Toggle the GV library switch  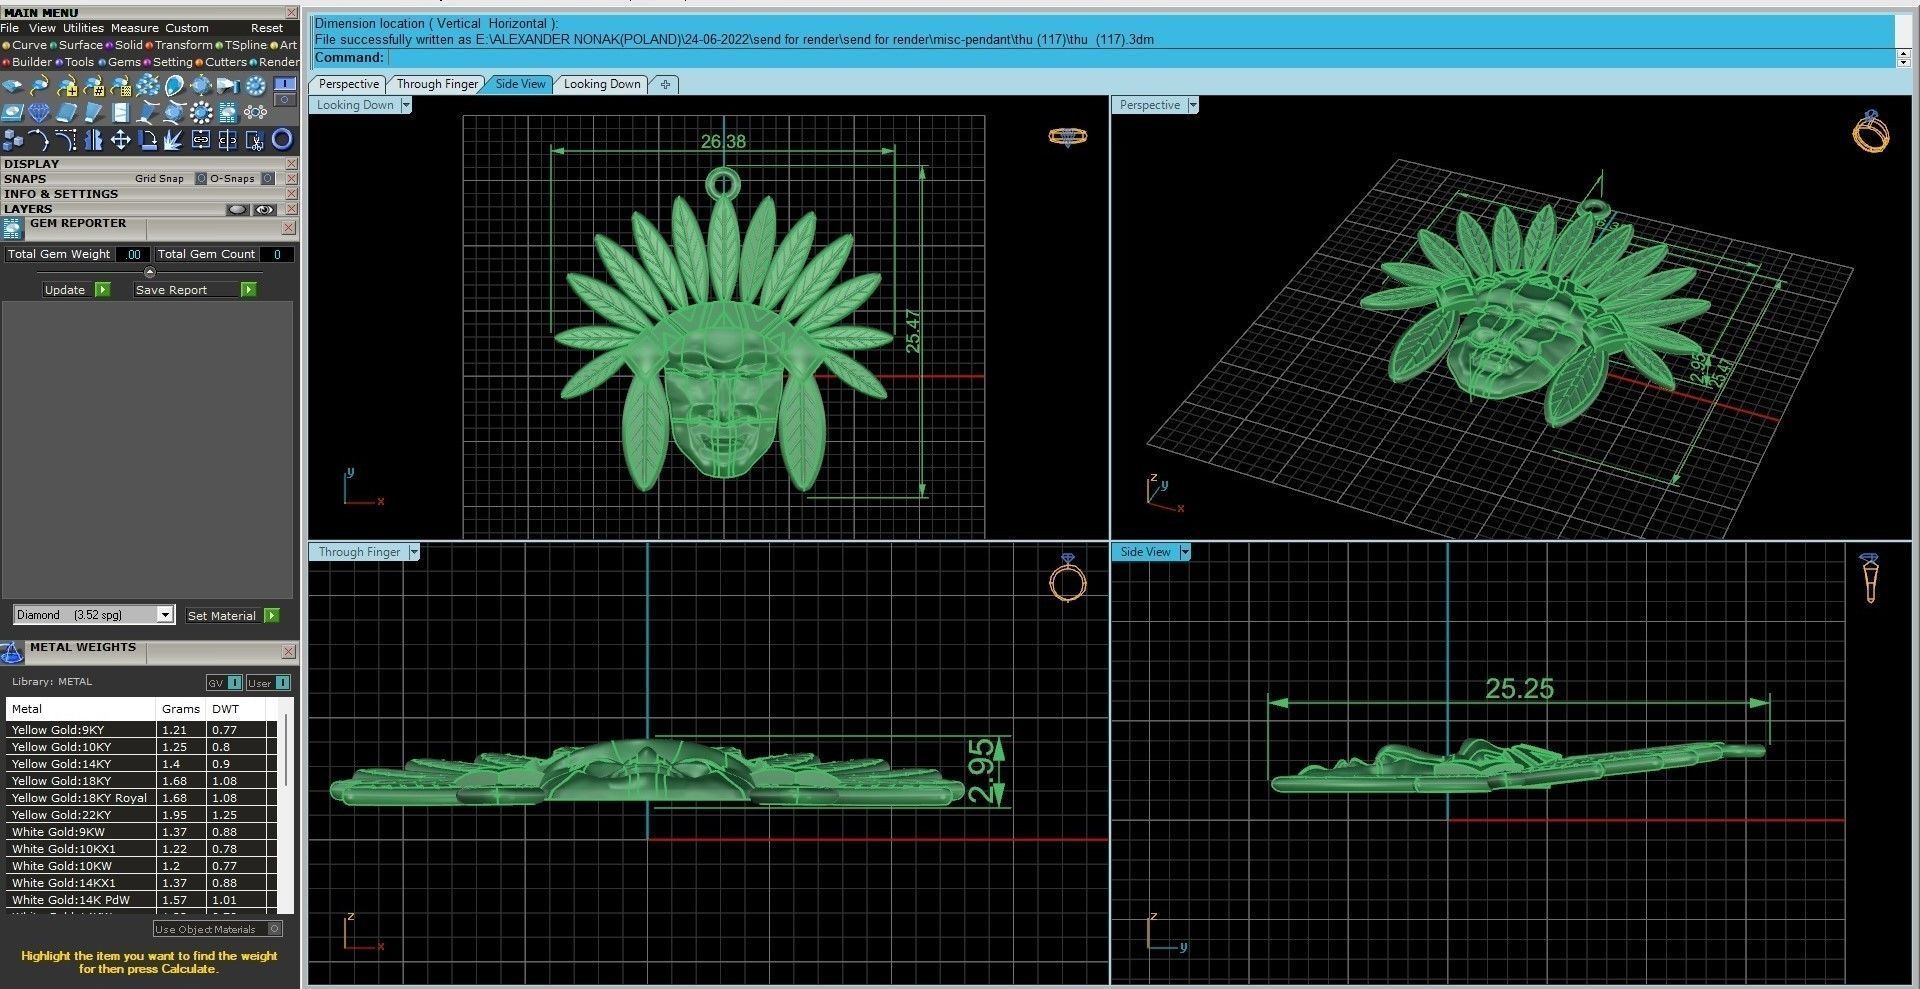click(x=224, y=683)
